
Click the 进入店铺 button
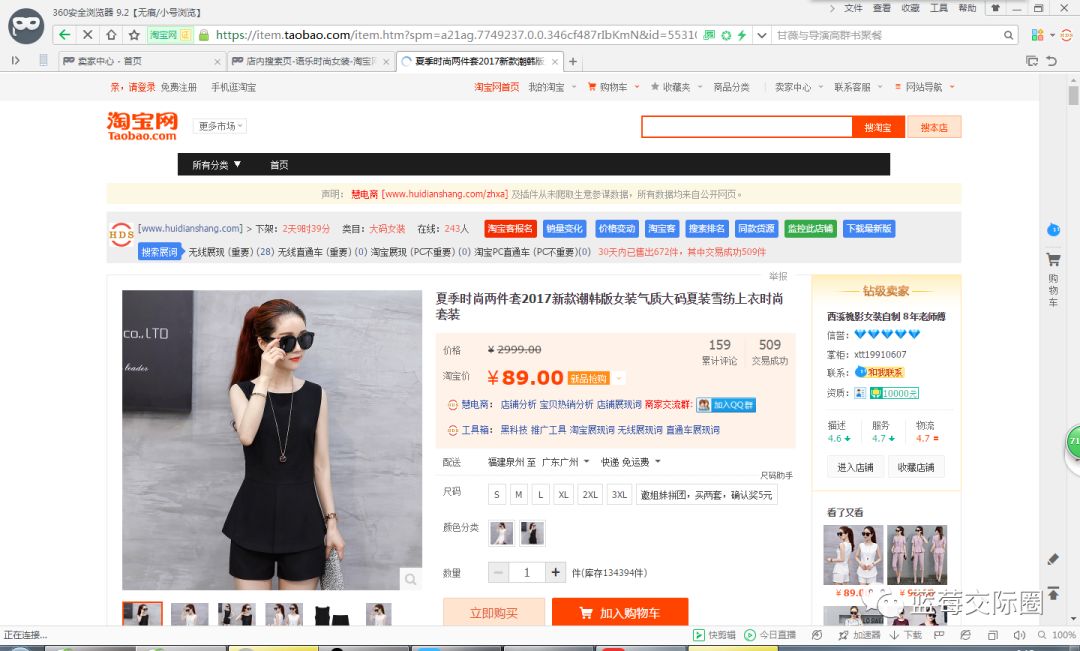pyautogui.click(x=855, y=467)
